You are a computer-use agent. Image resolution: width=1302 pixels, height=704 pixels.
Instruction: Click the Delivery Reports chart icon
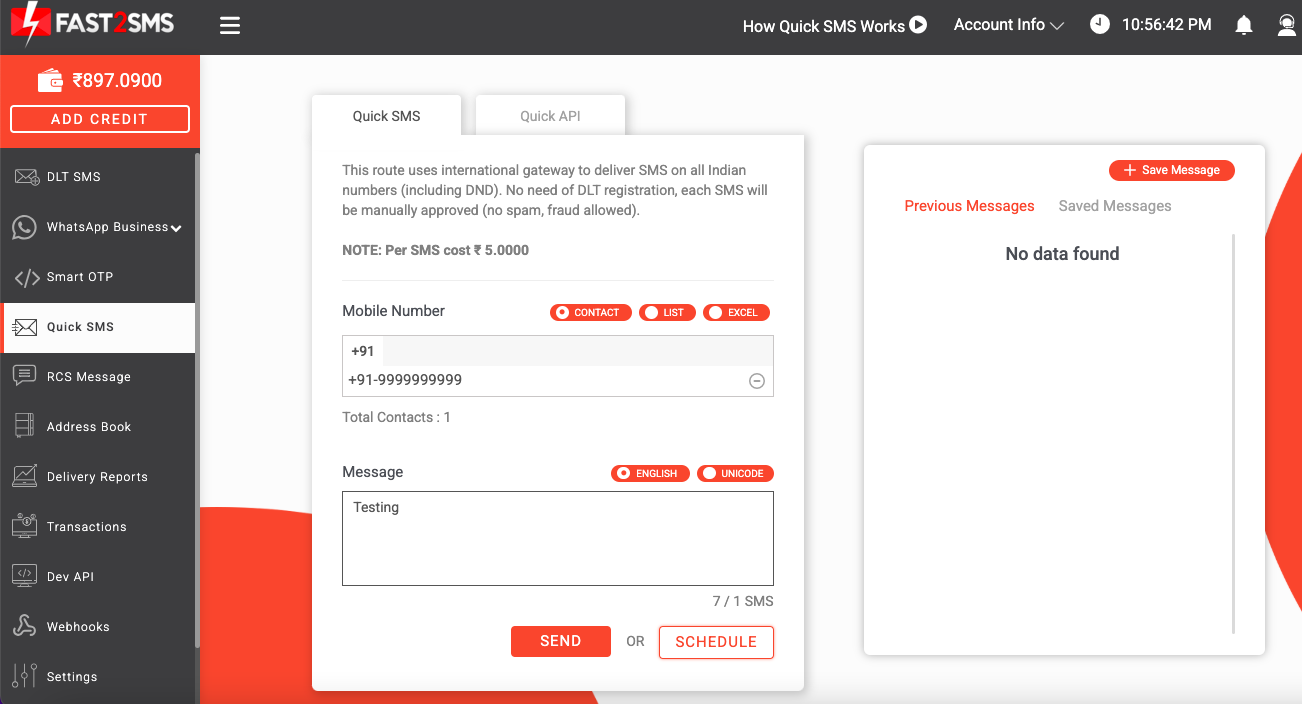(x=25, y=476)
